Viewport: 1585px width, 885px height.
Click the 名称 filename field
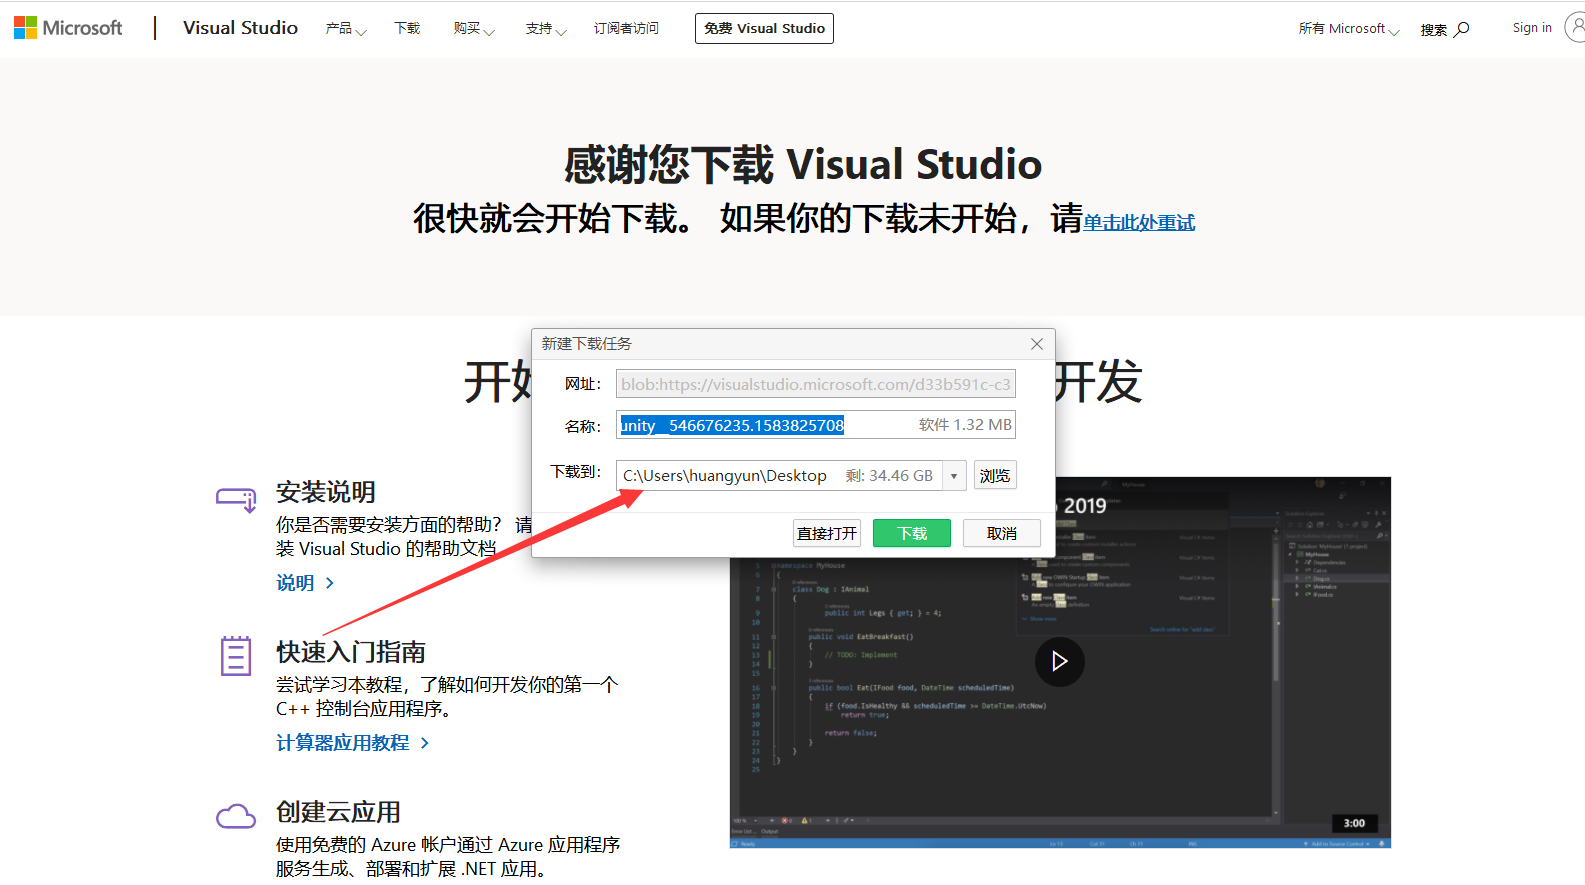[816, 425]
